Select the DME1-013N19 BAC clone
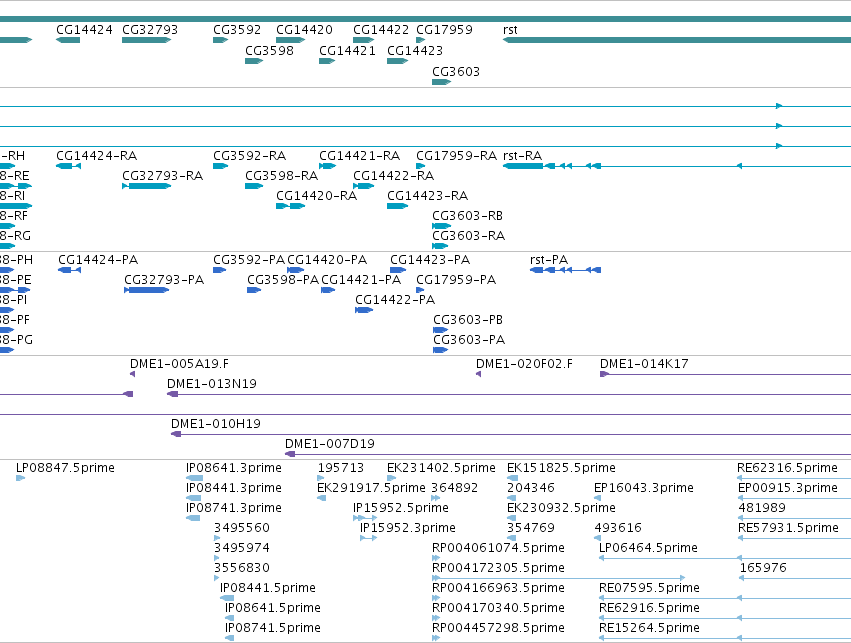 (509, 394)
